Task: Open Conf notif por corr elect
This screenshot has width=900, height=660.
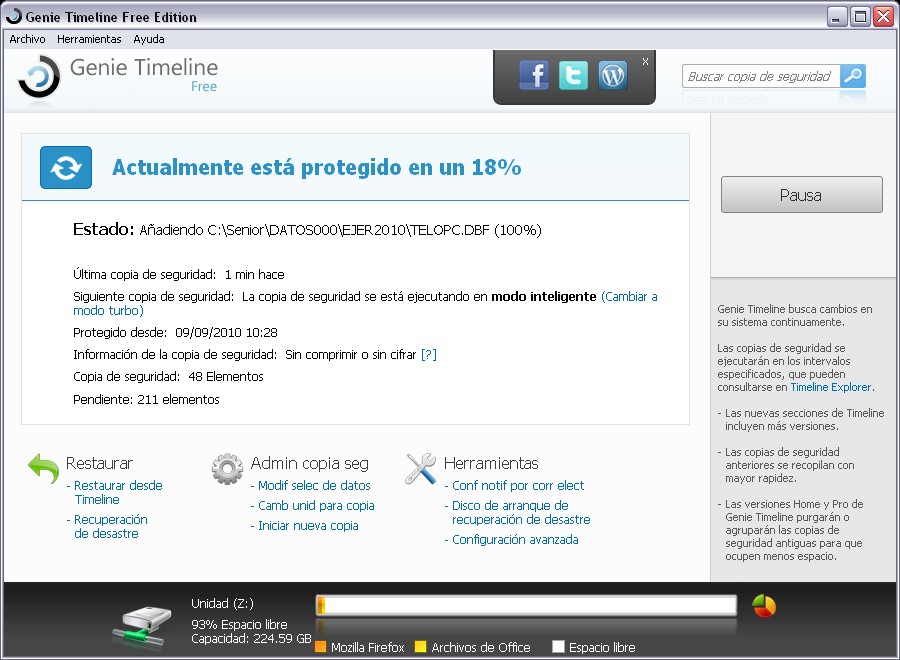Action: [518, 486]
